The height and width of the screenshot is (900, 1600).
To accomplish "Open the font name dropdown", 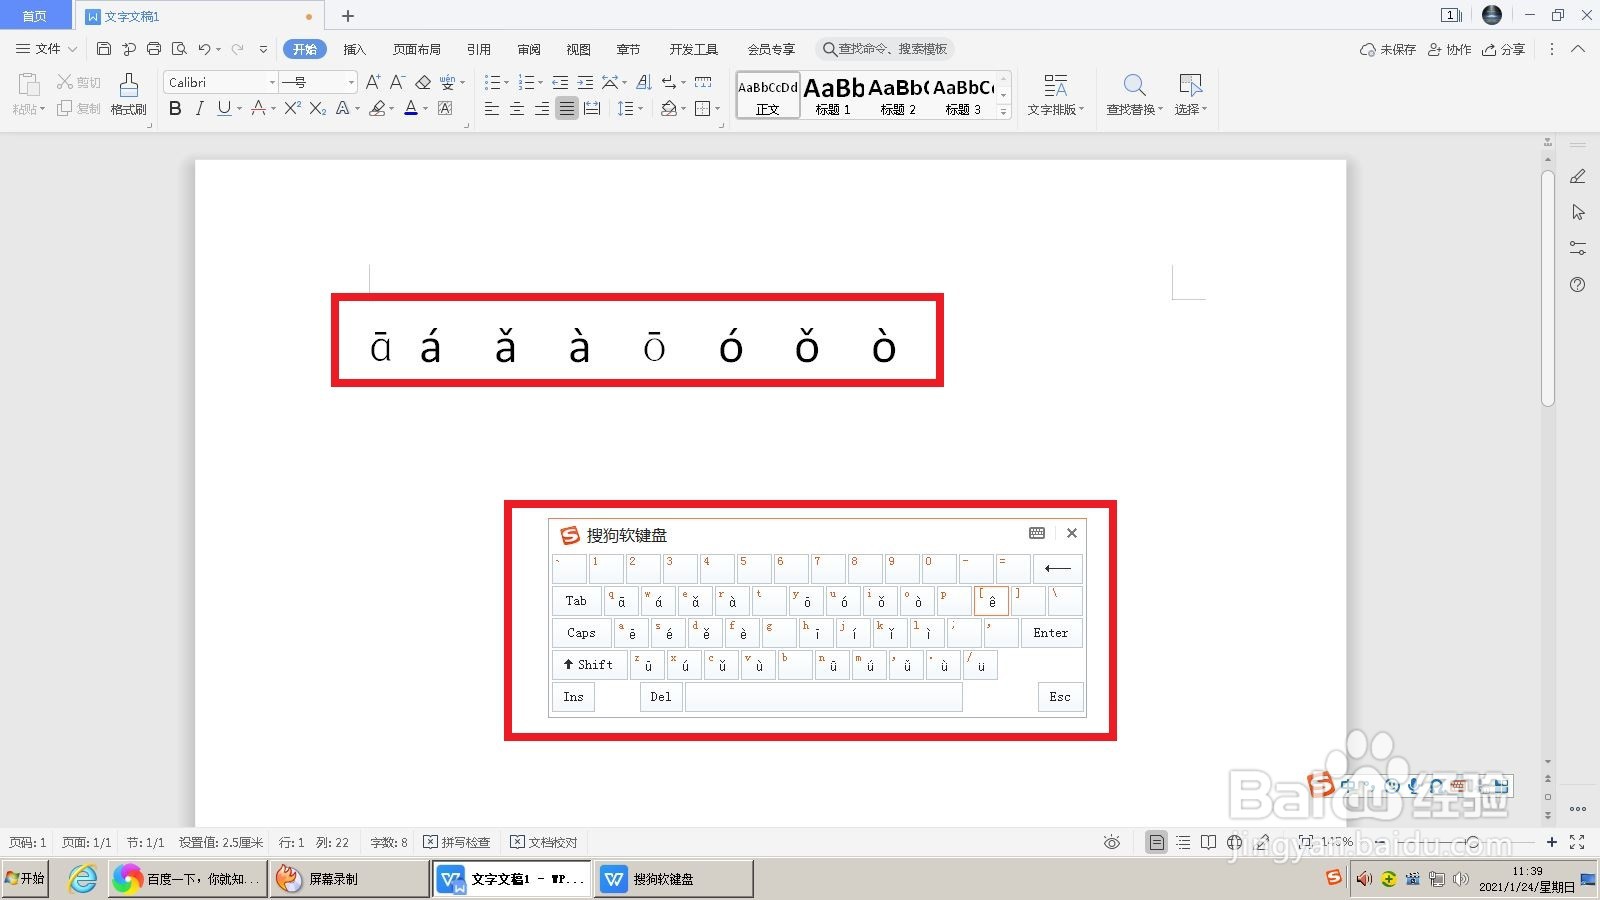I will click(x=272, y=82).
